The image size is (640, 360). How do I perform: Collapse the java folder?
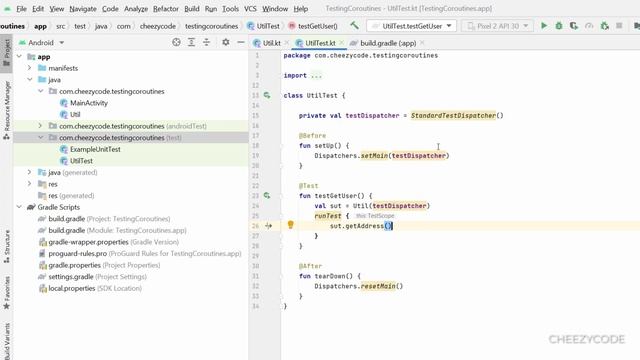pos(29,79)
